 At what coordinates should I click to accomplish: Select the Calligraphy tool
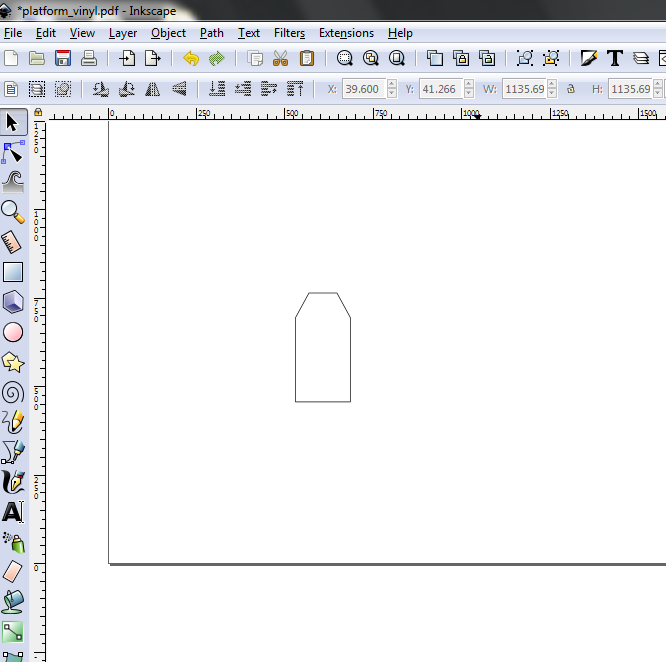[x=13, y=482]
